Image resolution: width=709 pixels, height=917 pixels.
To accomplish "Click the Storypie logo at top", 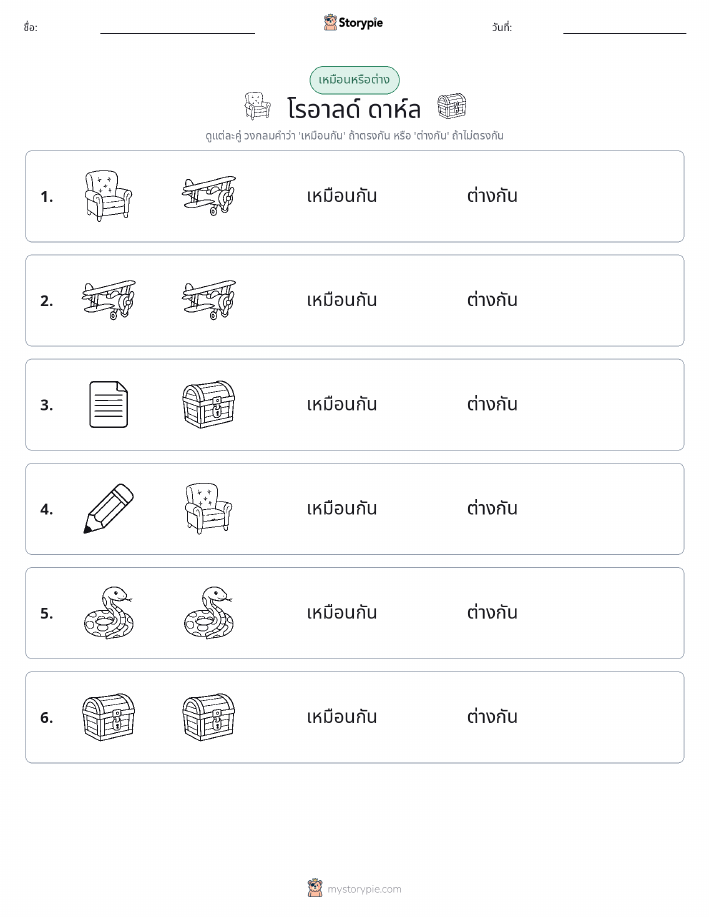I will [x=353, y=23].
